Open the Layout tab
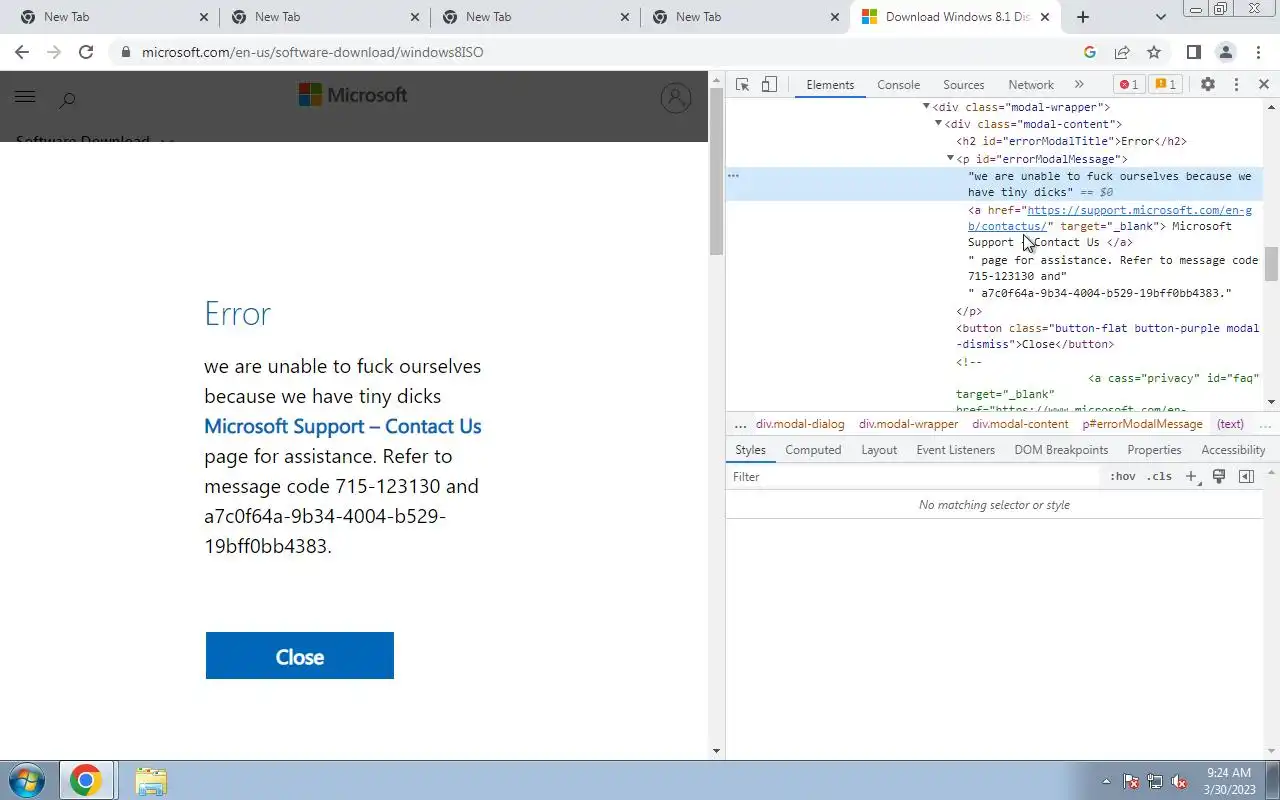The width and height of the screenshot is (1280, 800). [x=879, y=450]
